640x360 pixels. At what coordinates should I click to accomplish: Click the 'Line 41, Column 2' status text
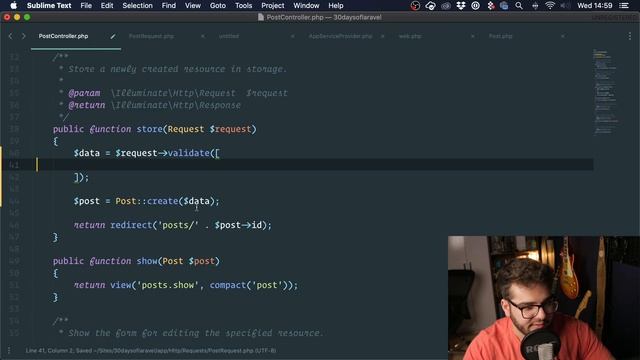click(50, 351)
